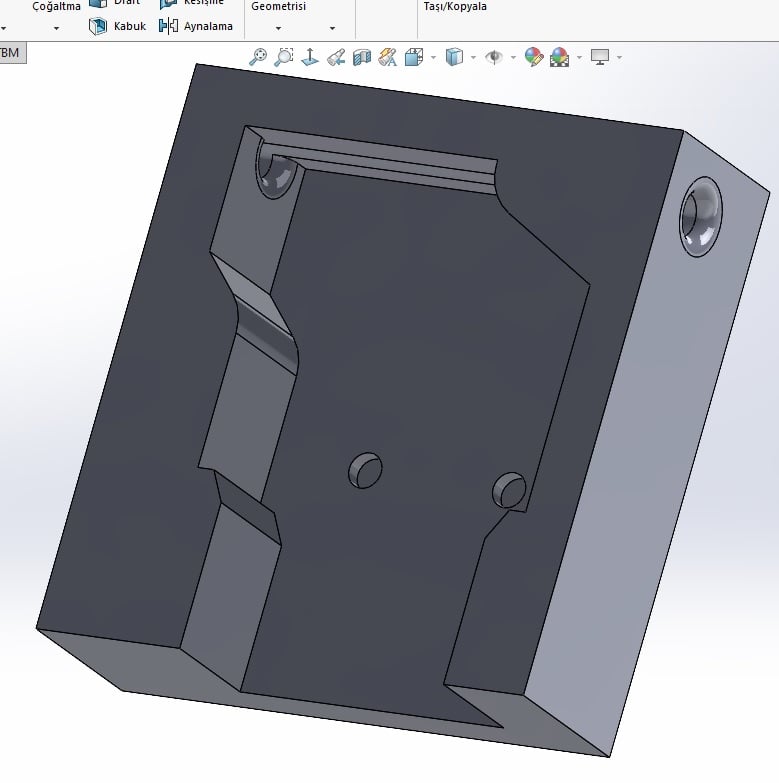
Task: Click the Zoom to Fit icon
Action: [x=258, y=56]
